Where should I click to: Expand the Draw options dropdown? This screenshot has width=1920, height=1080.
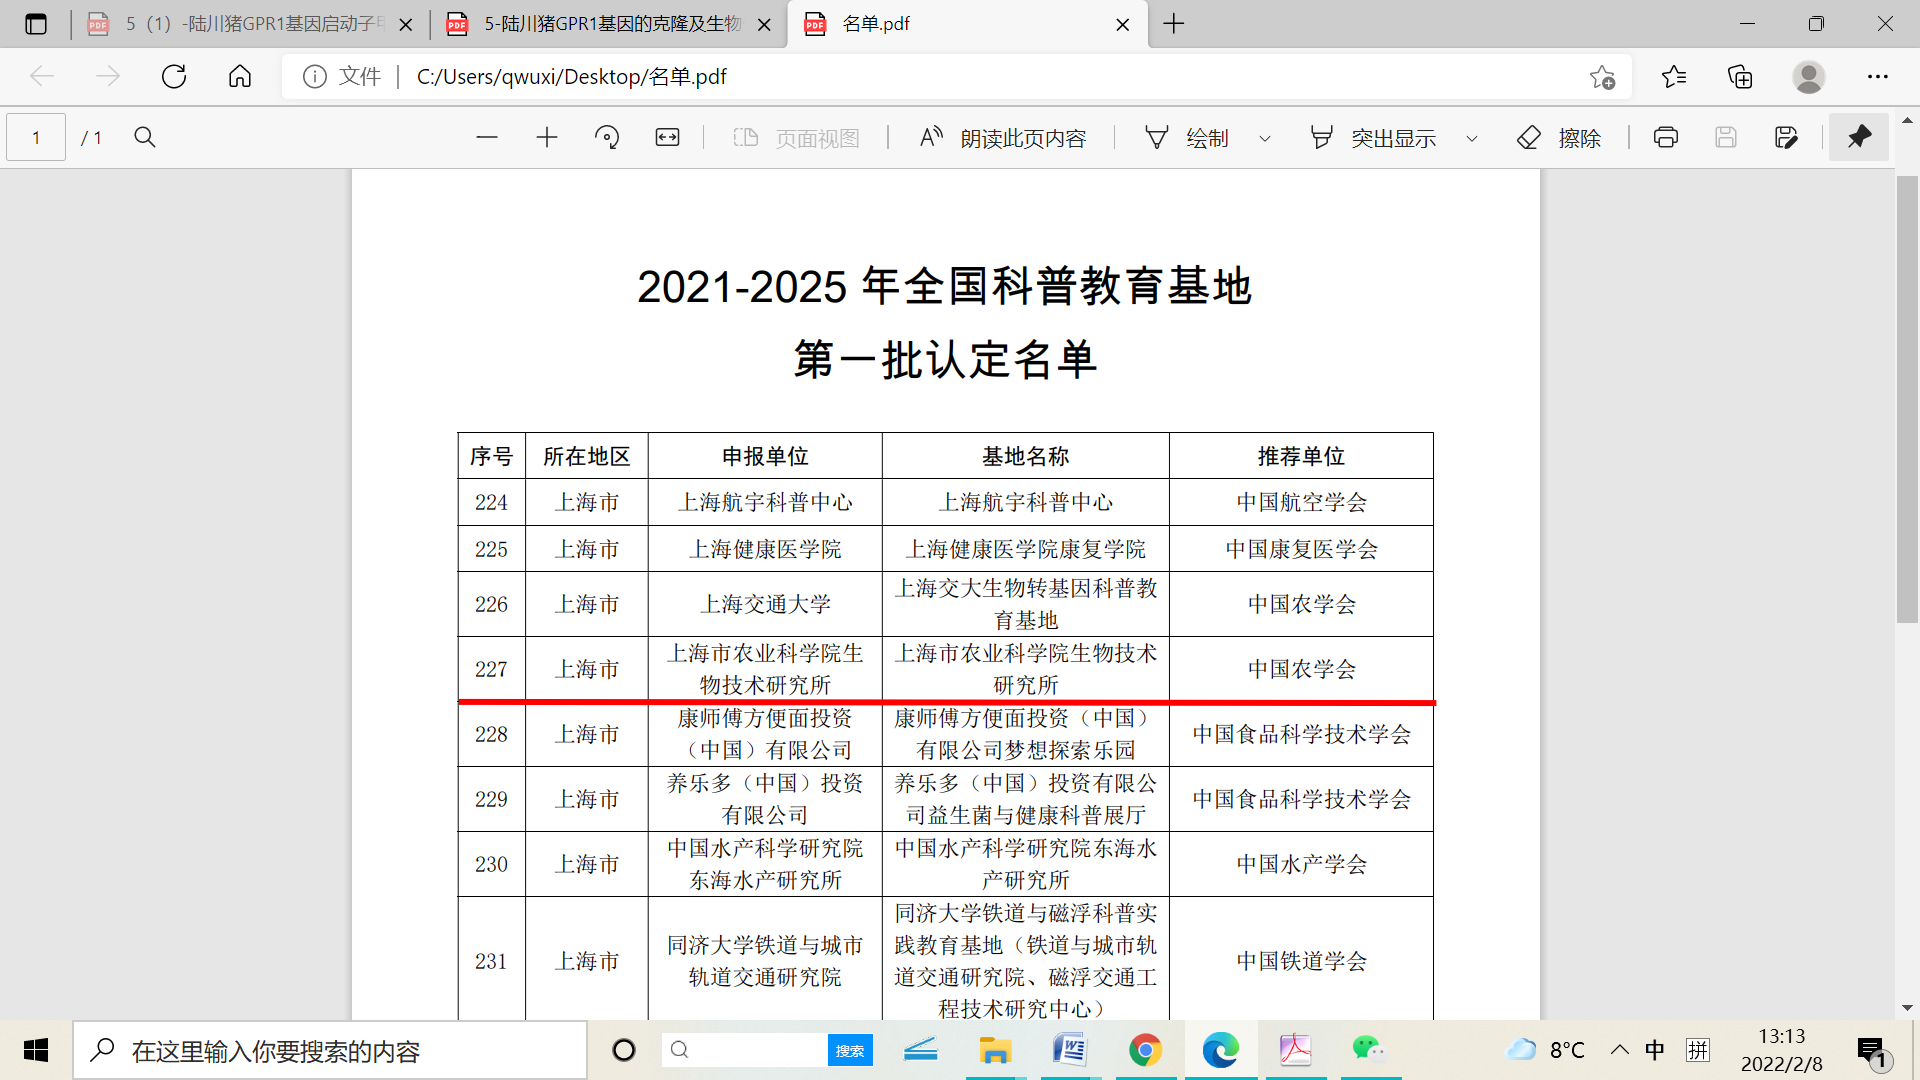[x=1265, y=139]
